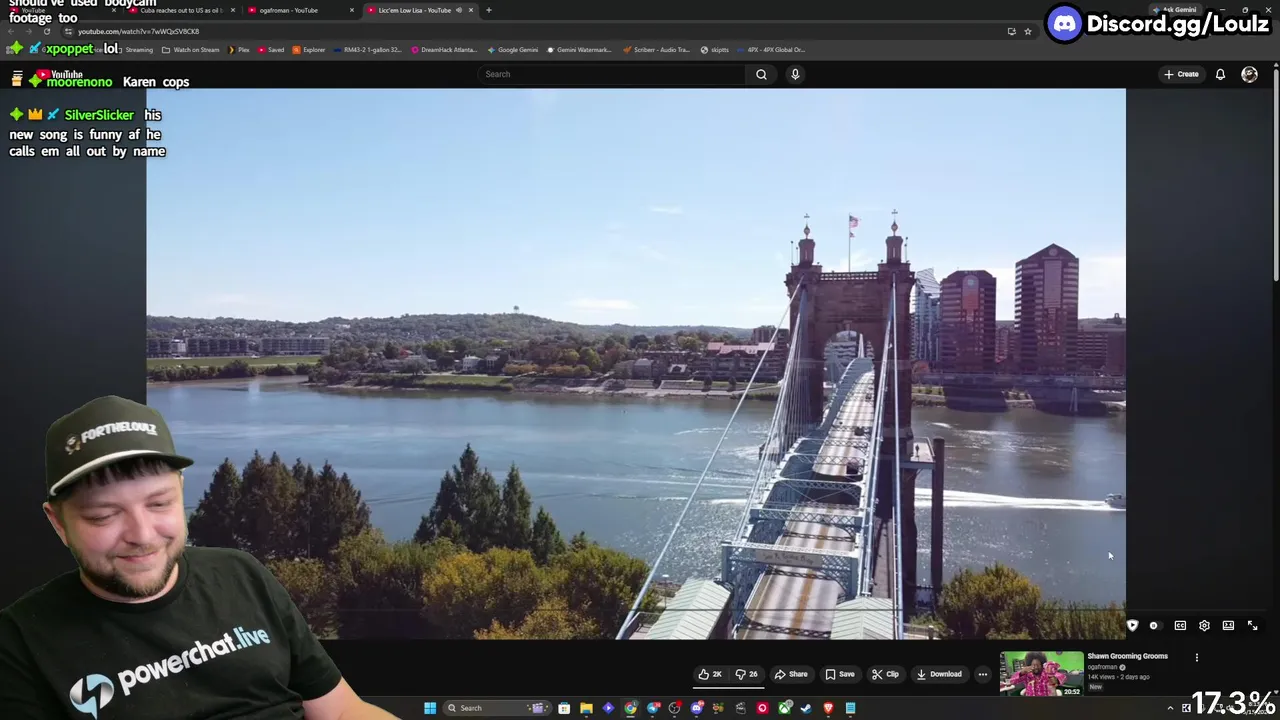Open File Explorer from taskbar
The height and width of the screenshot is (720, 1280).
pyautogui.click(x=586, y=708)
